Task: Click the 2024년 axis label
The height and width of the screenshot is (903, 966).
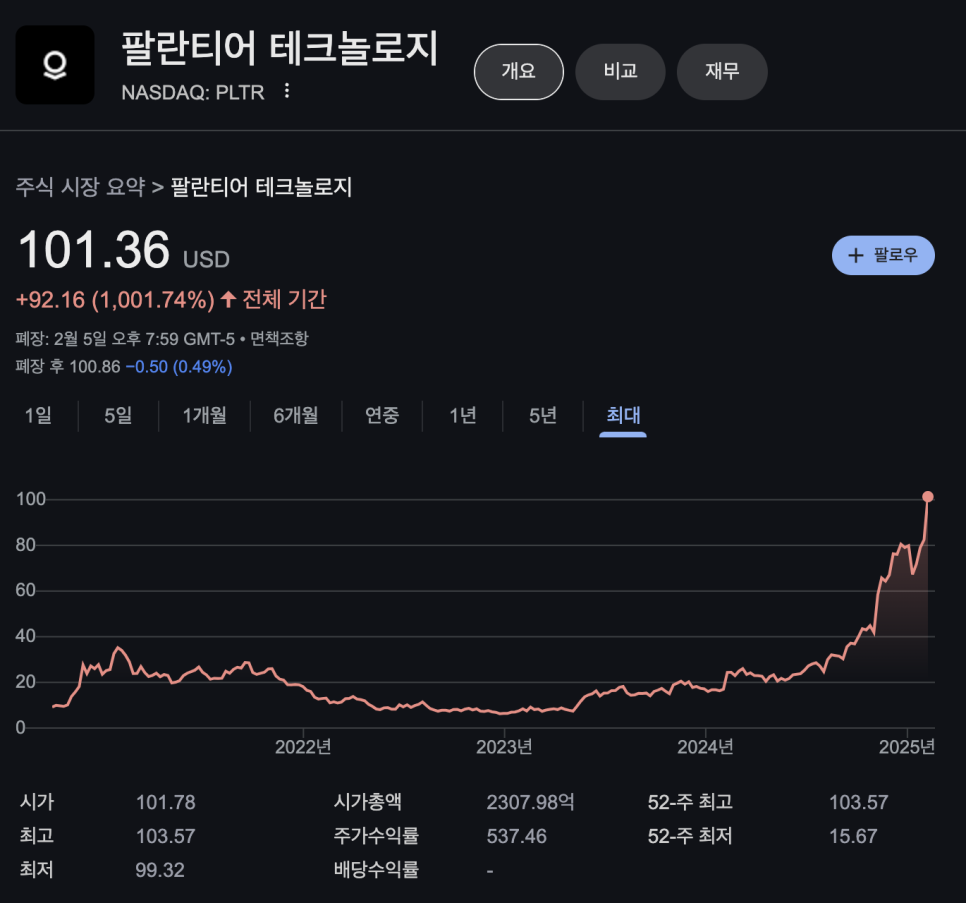Action: pyautogui.click(x=705, y=747)
